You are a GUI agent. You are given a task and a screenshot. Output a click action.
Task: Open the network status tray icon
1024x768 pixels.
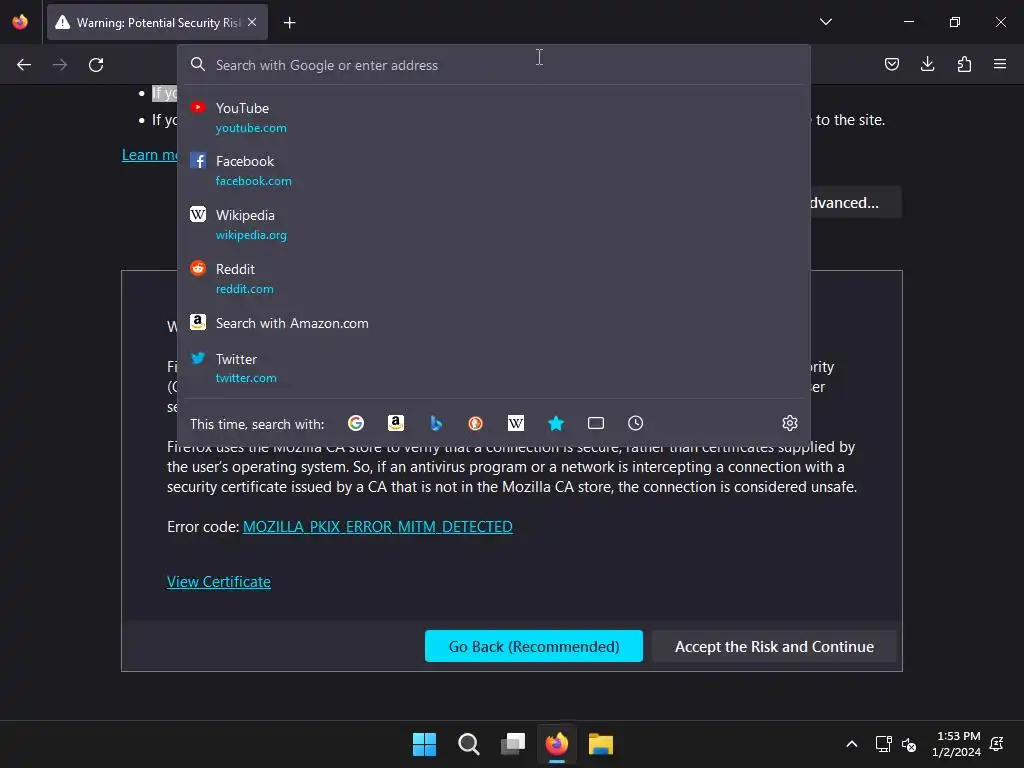coord(883,744)
